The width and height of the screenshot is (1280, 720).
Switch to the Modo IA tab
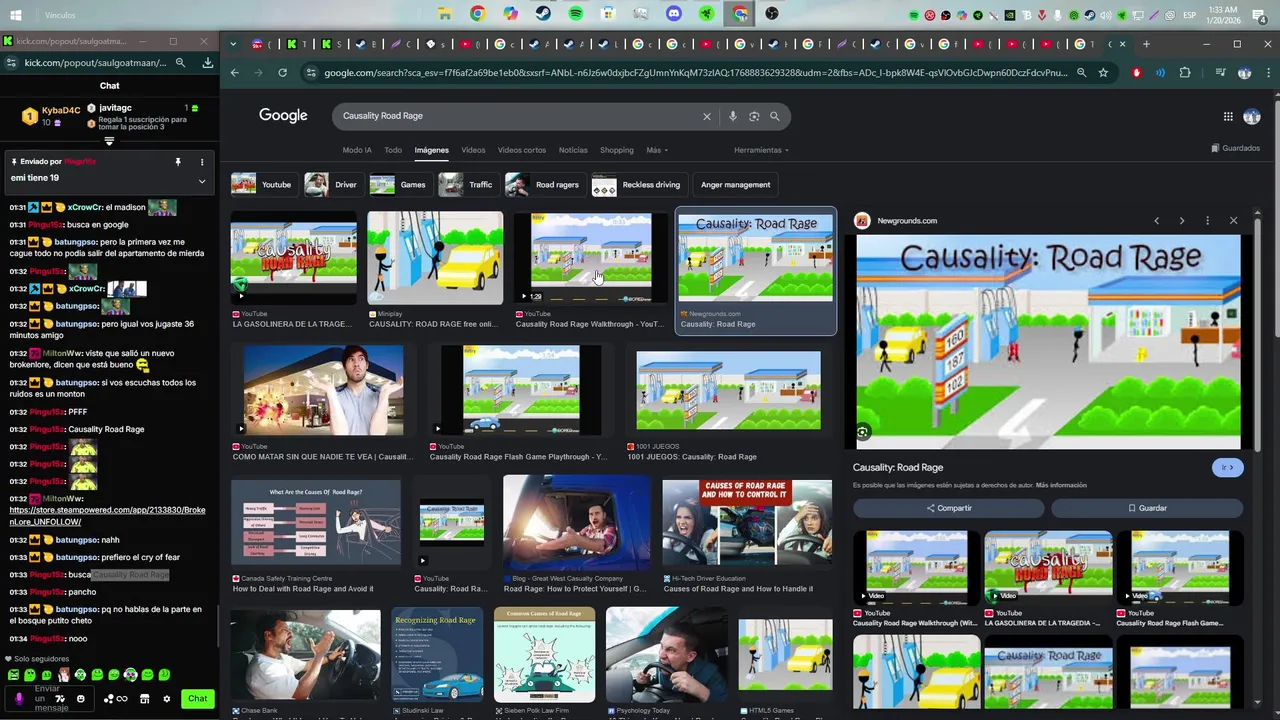(357, 150)
